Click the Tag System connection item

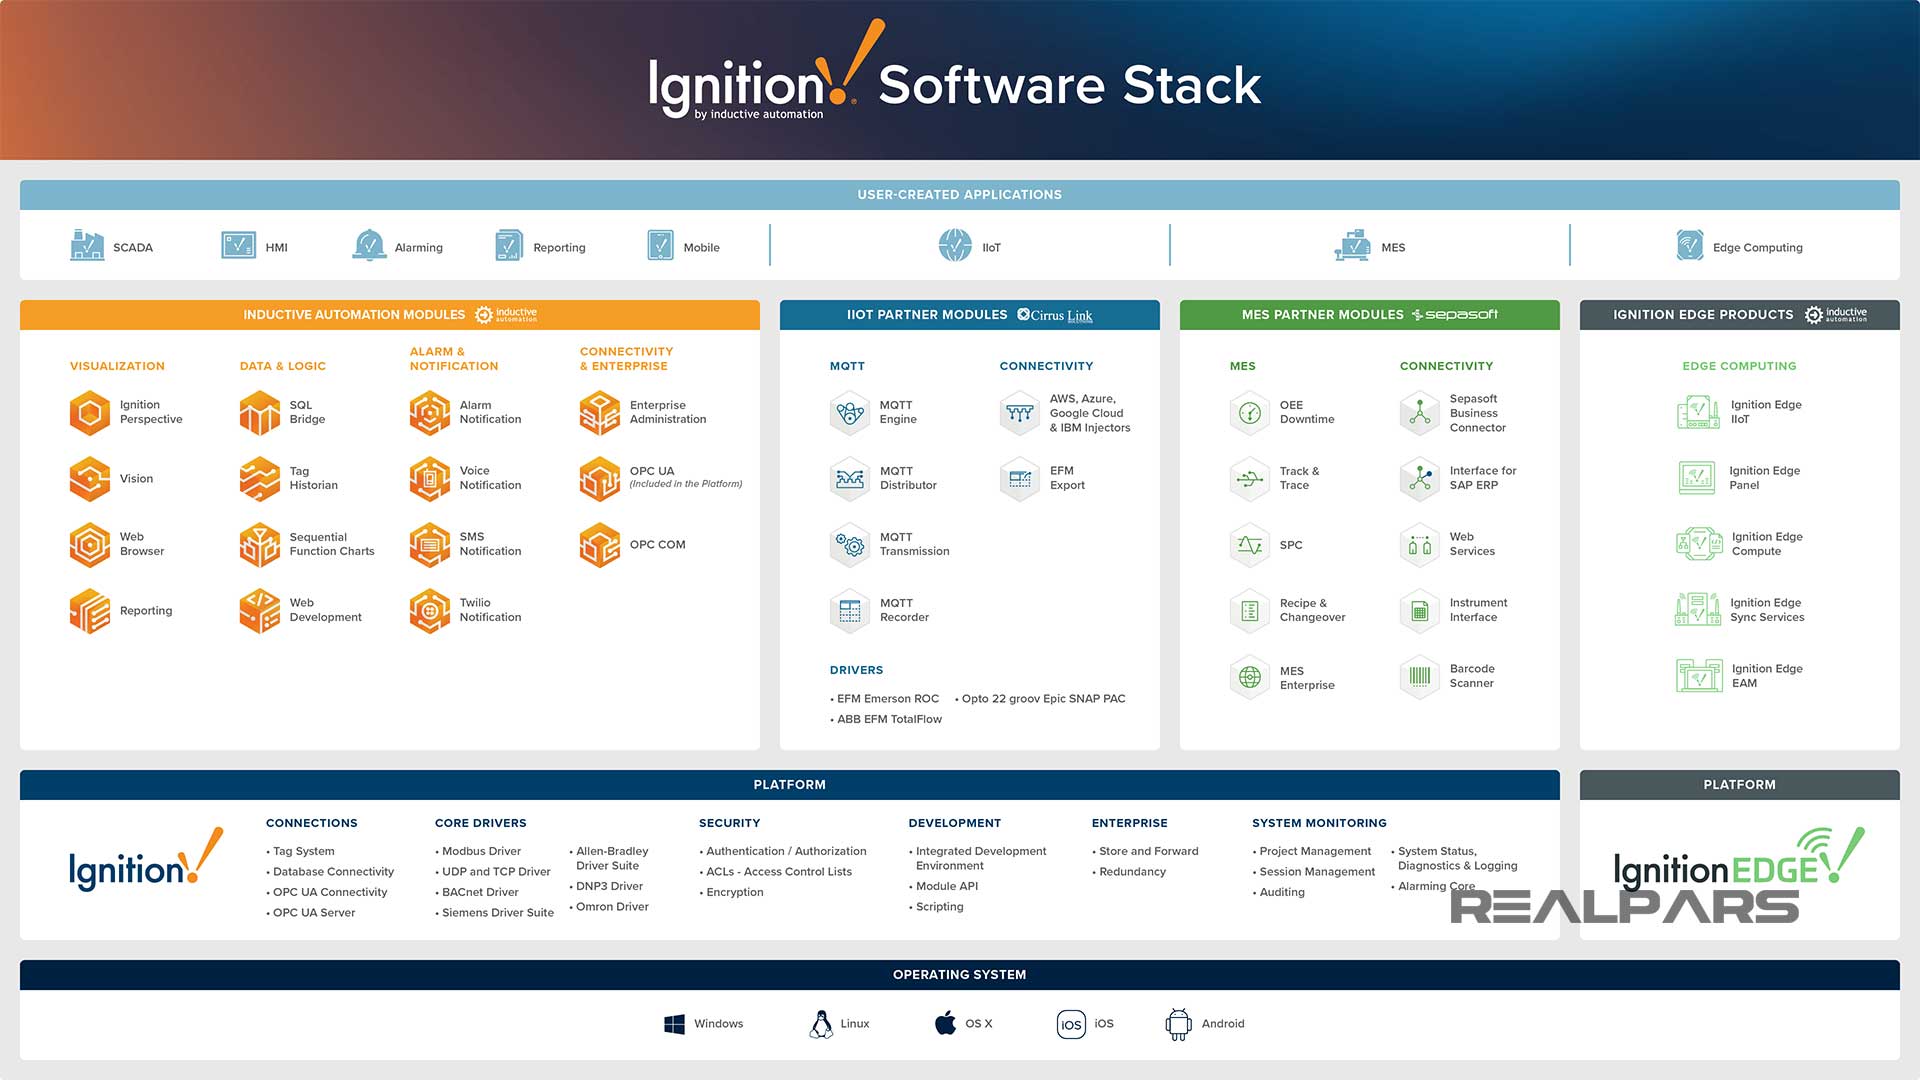303,851
